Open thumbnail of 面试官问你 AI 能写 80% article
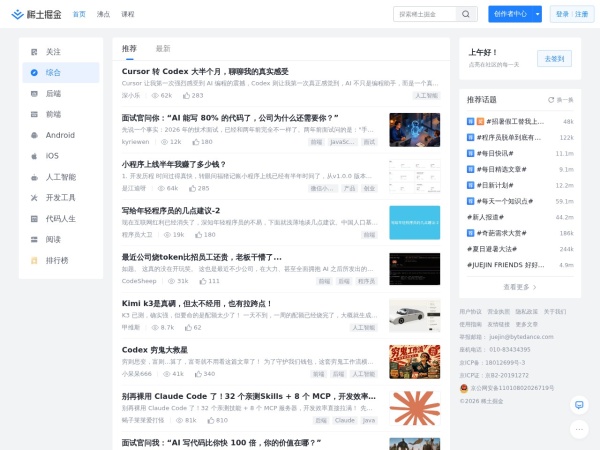Viewport: 600px width, 450px height. point(415,130)
